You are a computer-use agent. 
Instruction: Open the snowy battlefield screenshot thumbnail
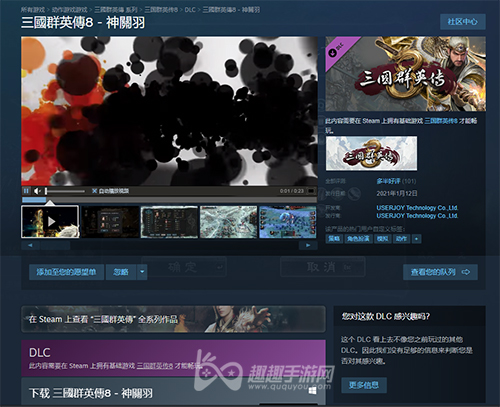tap(229, 222)
